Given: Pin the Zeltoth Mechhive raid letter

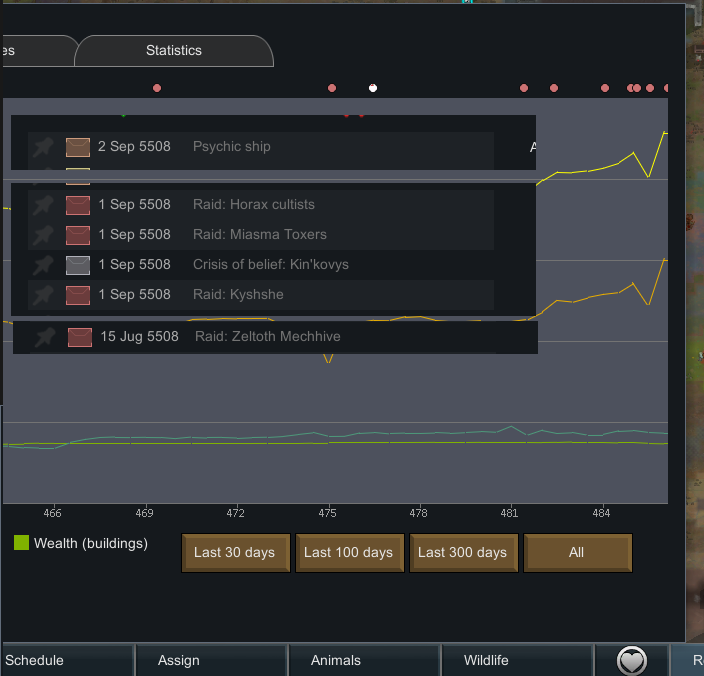Looking at the screenshot, I should point(45,337).
